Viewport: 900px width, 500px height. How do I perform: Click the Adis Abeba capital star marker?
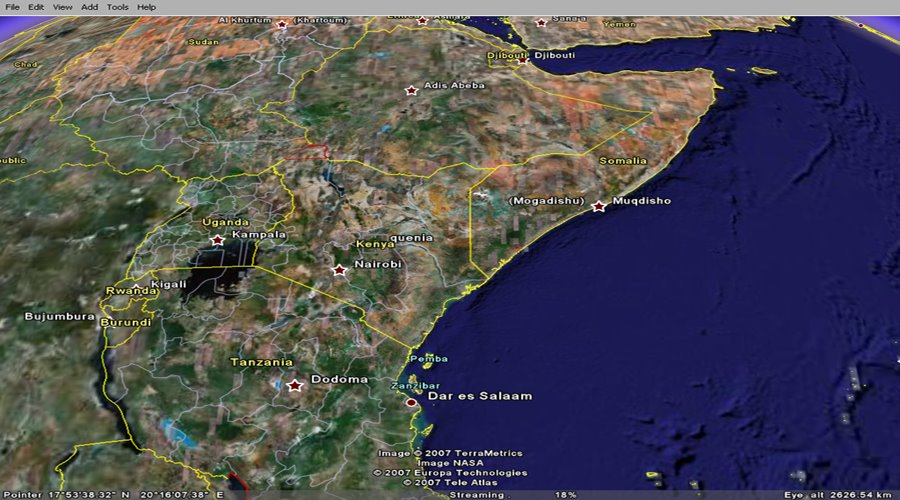tap(411, 91)
